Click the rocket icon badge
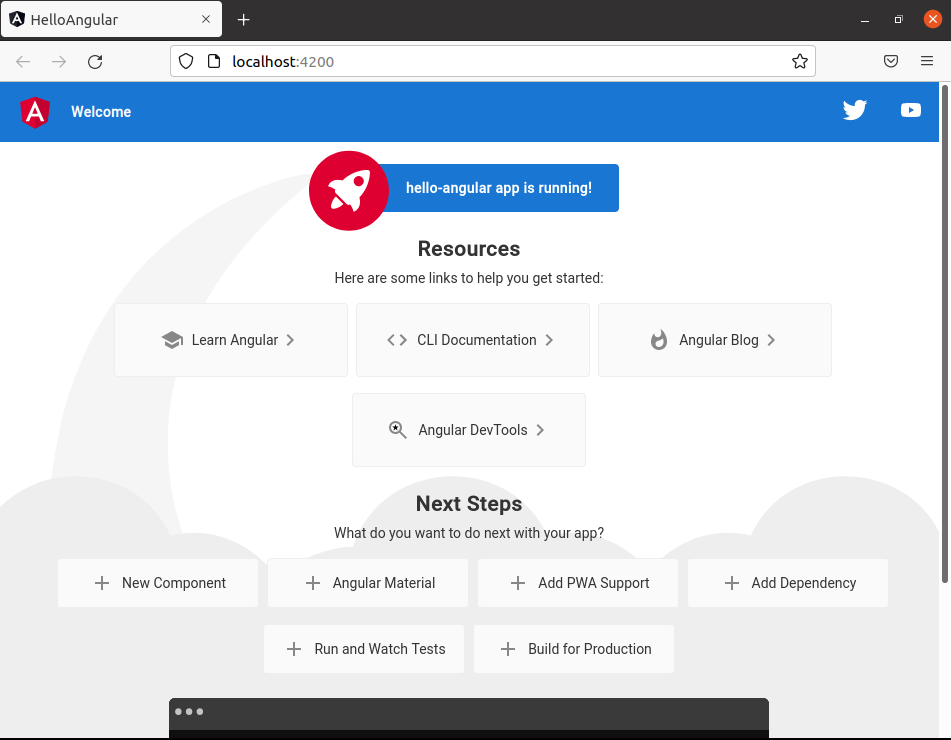This screenshot has width=951, height=740. coord(348,190)
